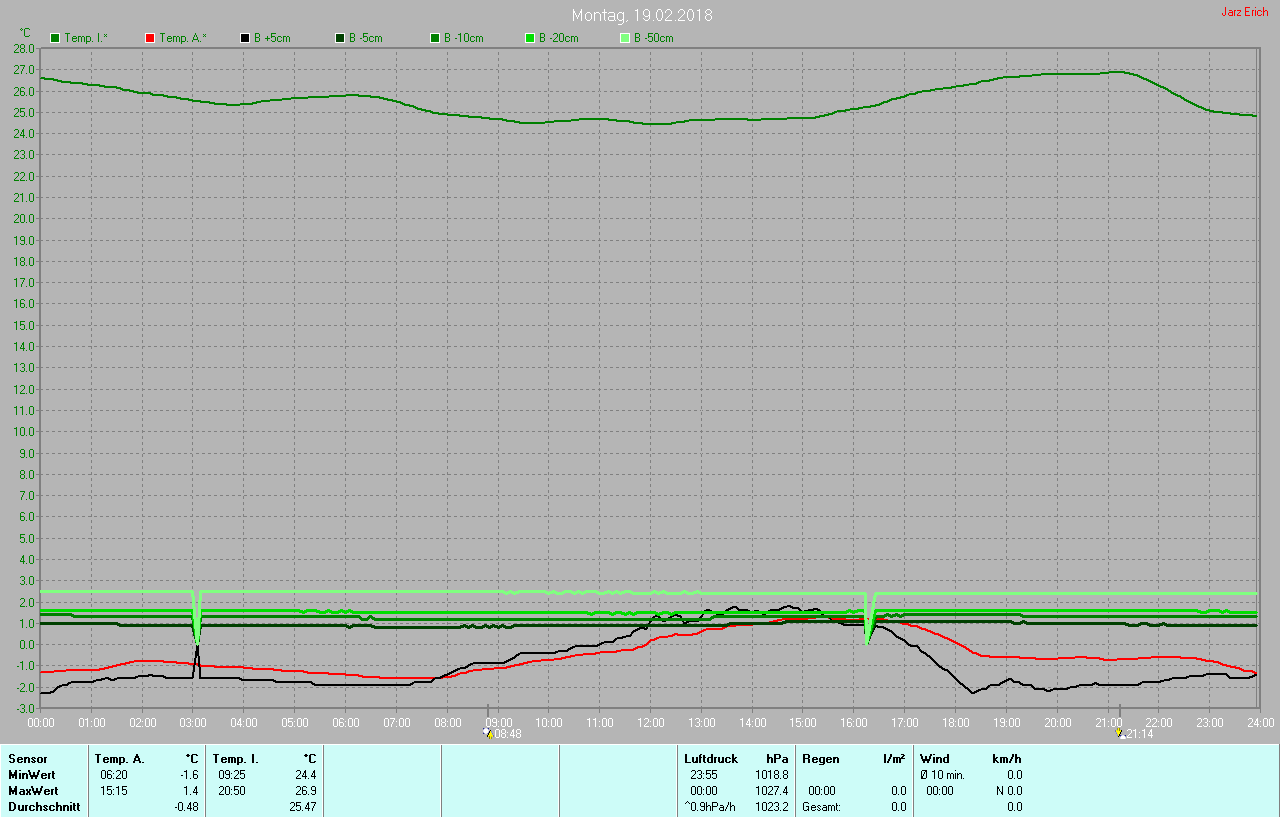
Task: Click the chart title "Montag, 19.02.2018"
Action: 642,16
